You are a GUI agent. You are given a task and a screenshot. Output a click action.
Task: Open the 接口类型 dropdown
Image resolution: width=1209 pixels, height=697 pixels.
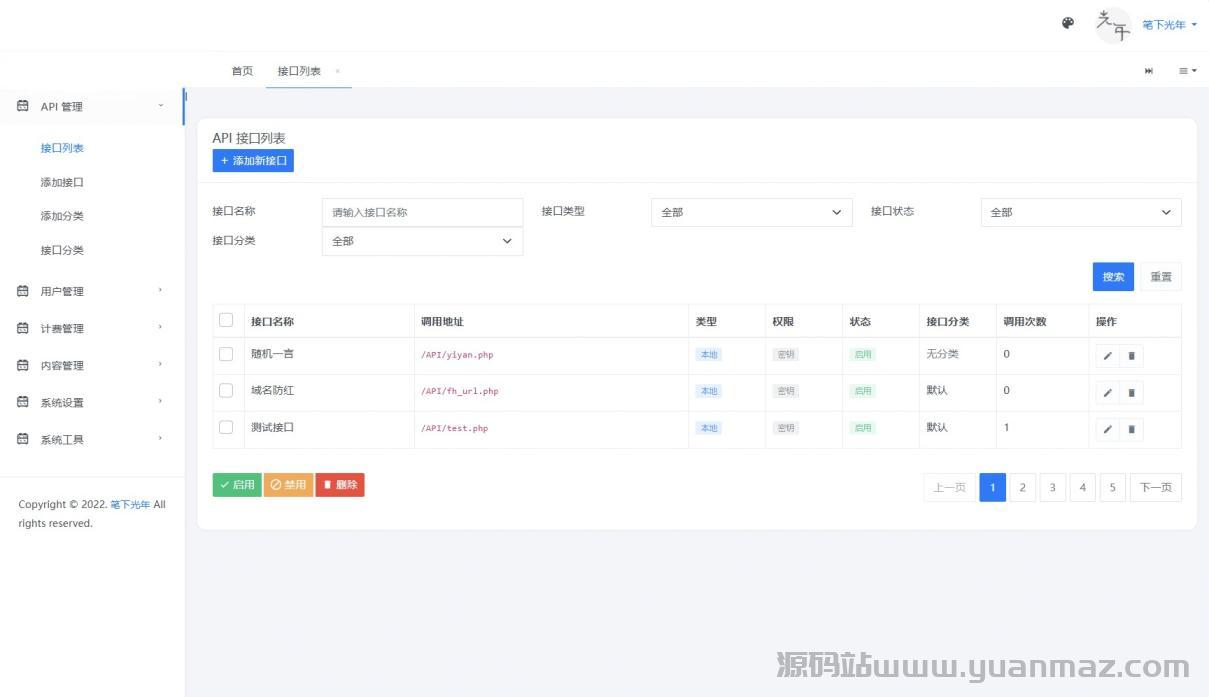(752, 212)
